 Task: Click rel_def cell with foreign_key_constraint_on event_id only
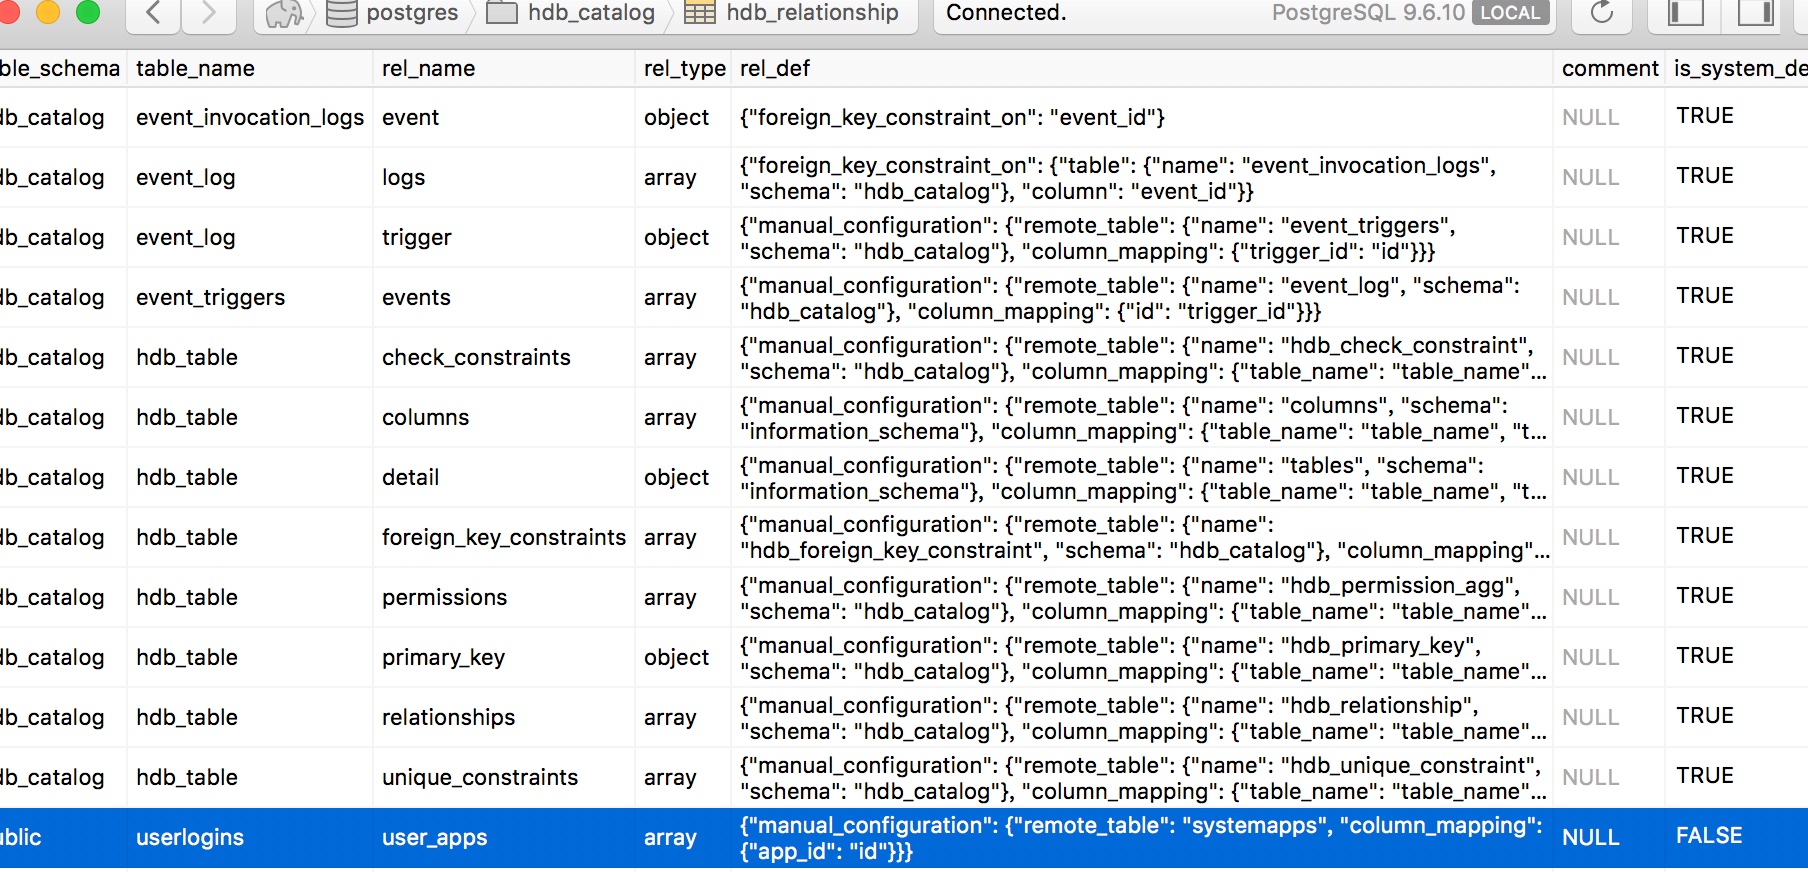1141,117
